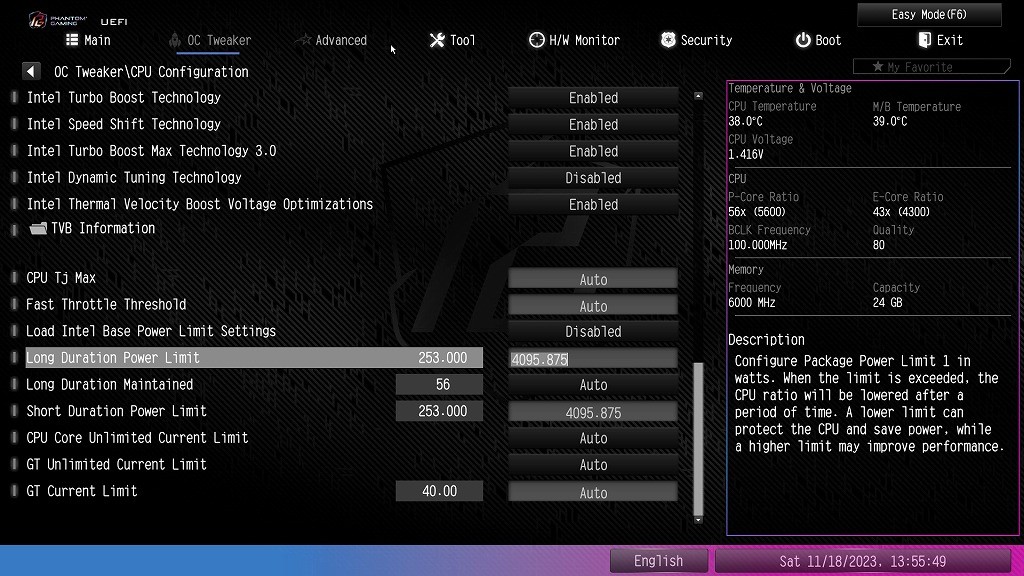
Task: Click the back arrow beside OC Tweaker path
Action: tap(31, 71)
